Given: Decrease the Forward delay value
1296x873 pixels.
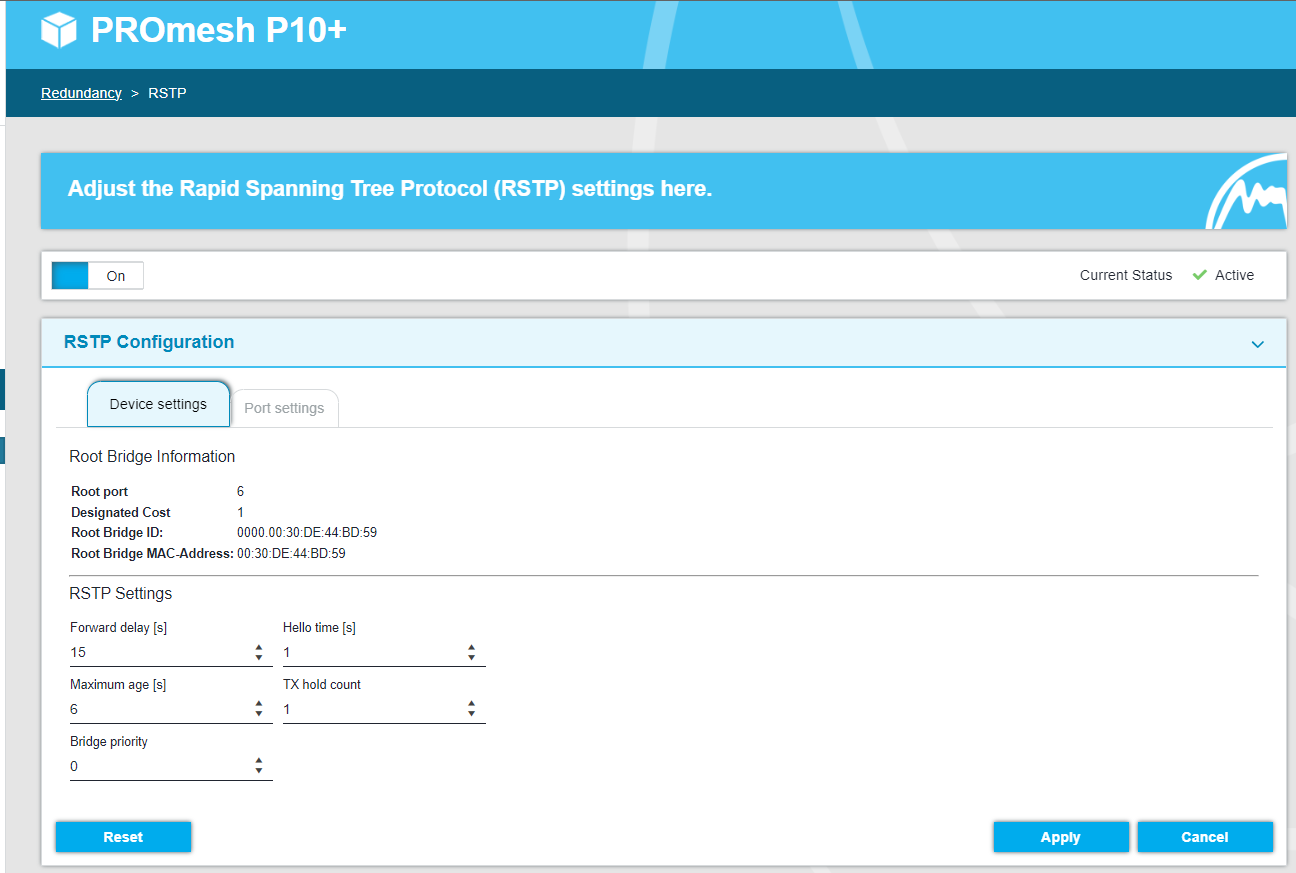Looking at the screenshot, I should tap(259, 658).
